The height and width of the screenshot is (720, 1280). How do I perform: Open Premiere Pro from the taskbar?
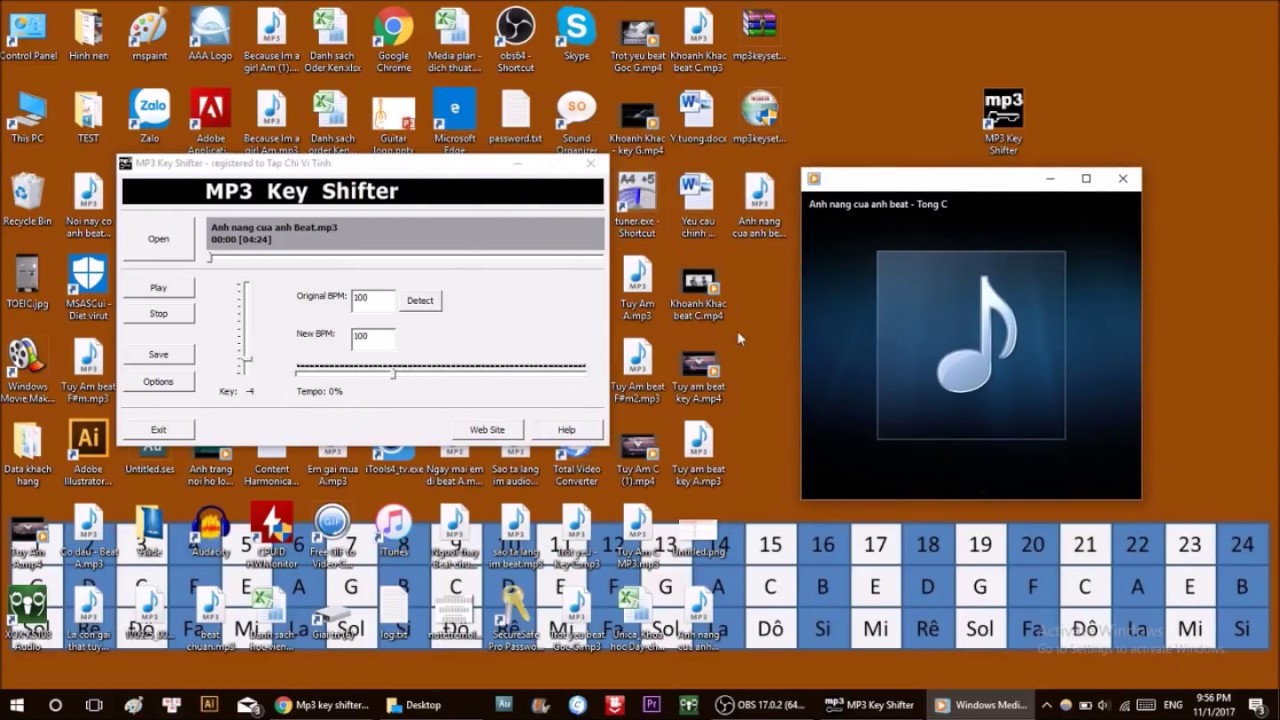652,705
